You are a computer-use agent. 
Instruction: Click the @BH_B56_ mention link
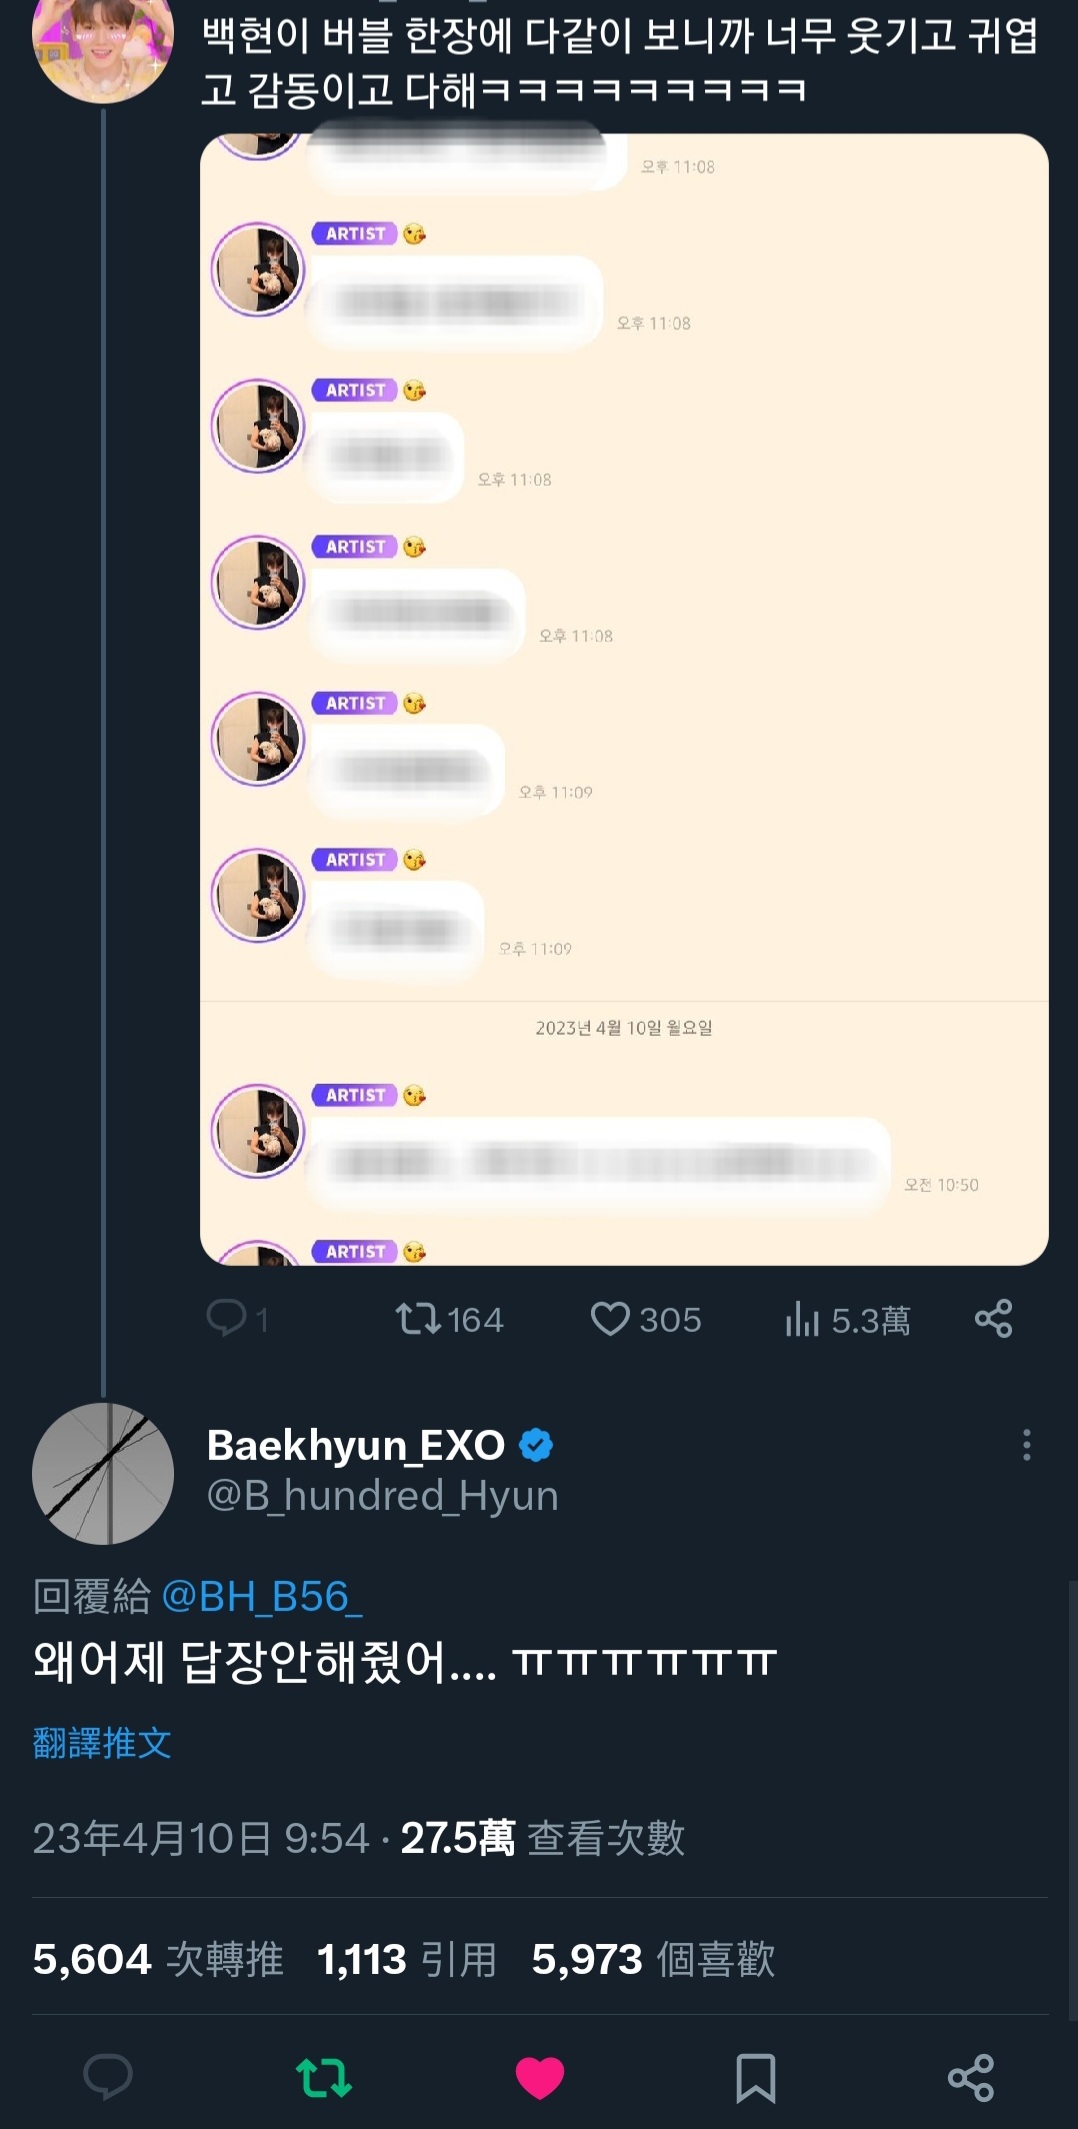click(x=261, y=1597)
